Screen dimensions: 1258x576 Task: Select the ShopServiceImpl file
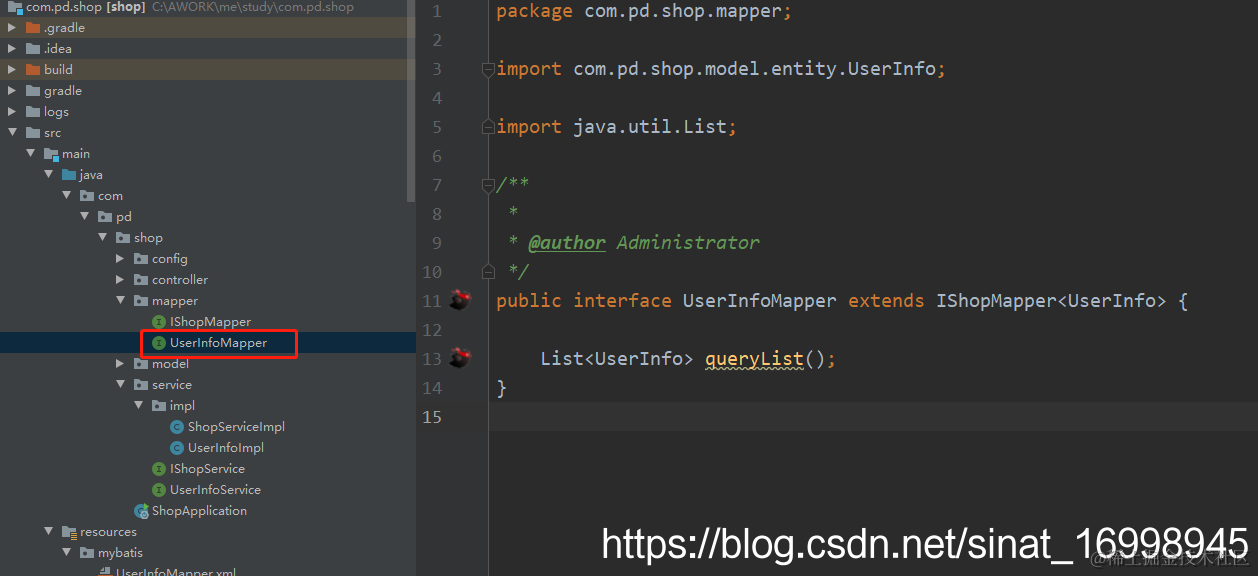236,427
